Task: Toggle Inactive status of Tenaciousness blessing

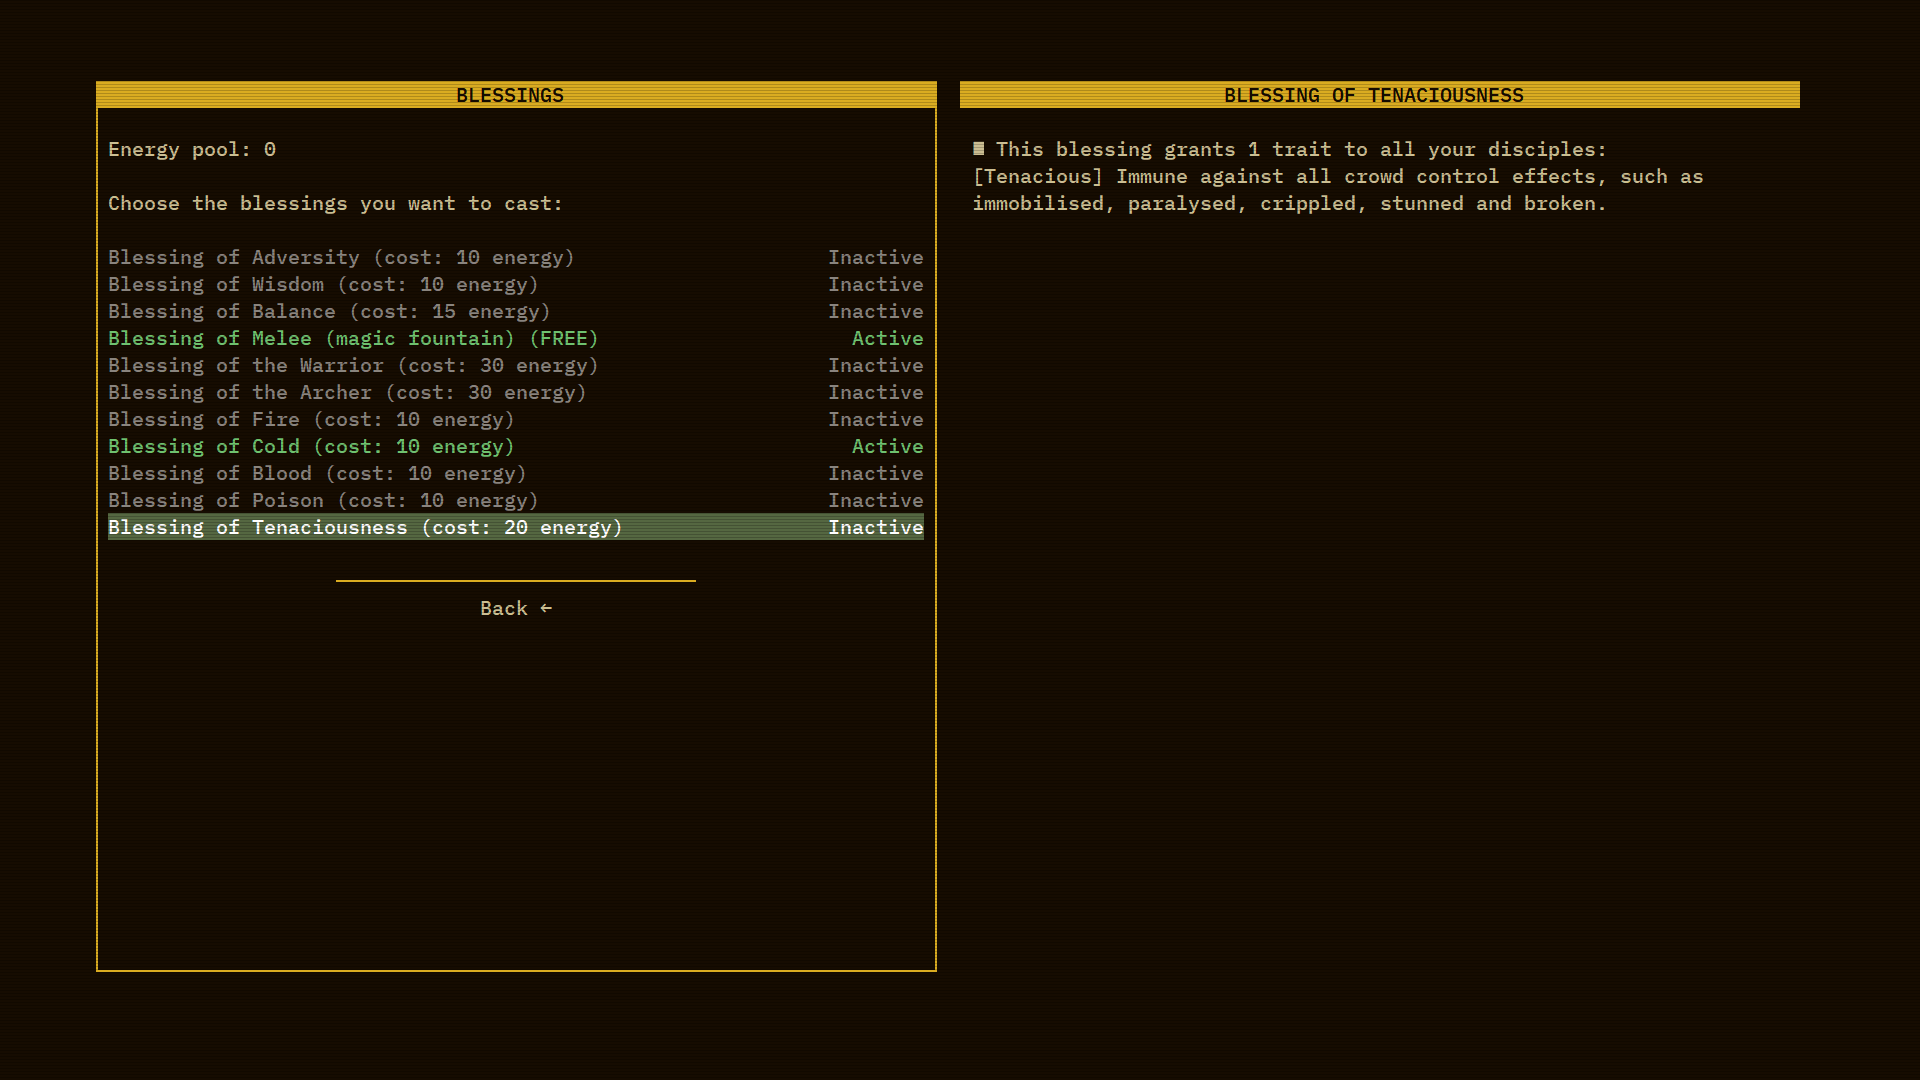Action: tap(875, 528)
